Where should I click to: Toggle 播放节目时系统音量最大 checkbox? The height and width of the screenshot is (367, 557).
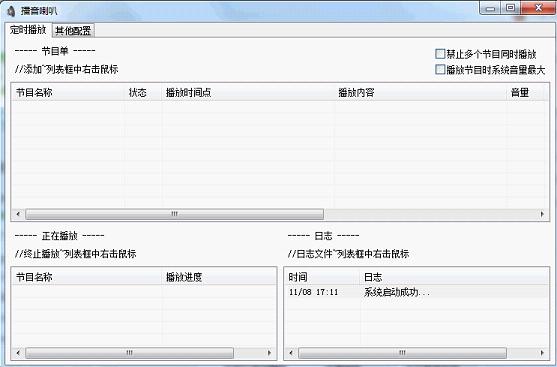(440, 69)
